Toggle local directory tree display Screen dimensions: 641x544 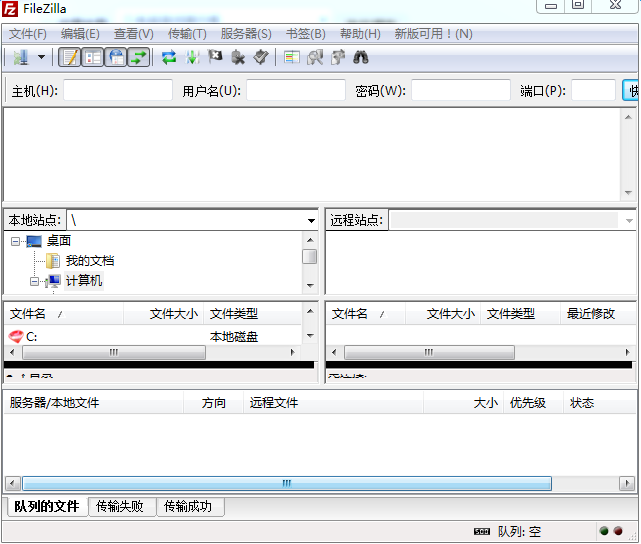pyautogui.click(x=92, y=57)
